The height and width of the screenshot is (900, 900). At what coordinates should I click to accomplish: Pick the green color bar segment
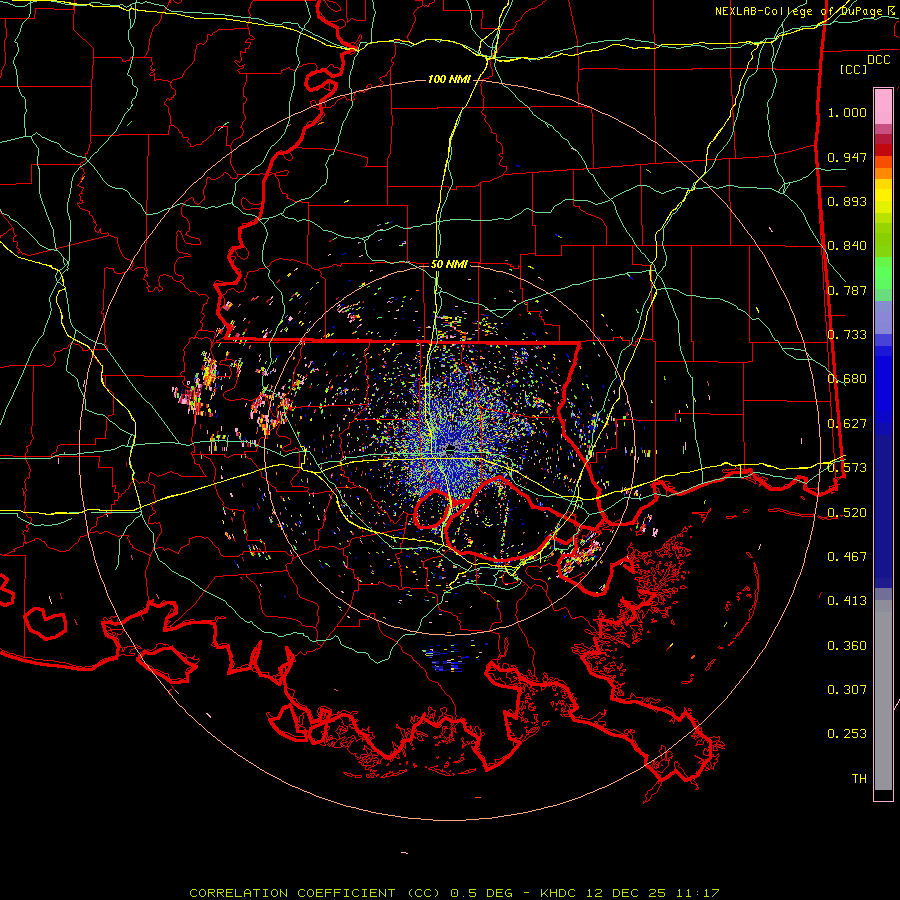click(883, 273)
